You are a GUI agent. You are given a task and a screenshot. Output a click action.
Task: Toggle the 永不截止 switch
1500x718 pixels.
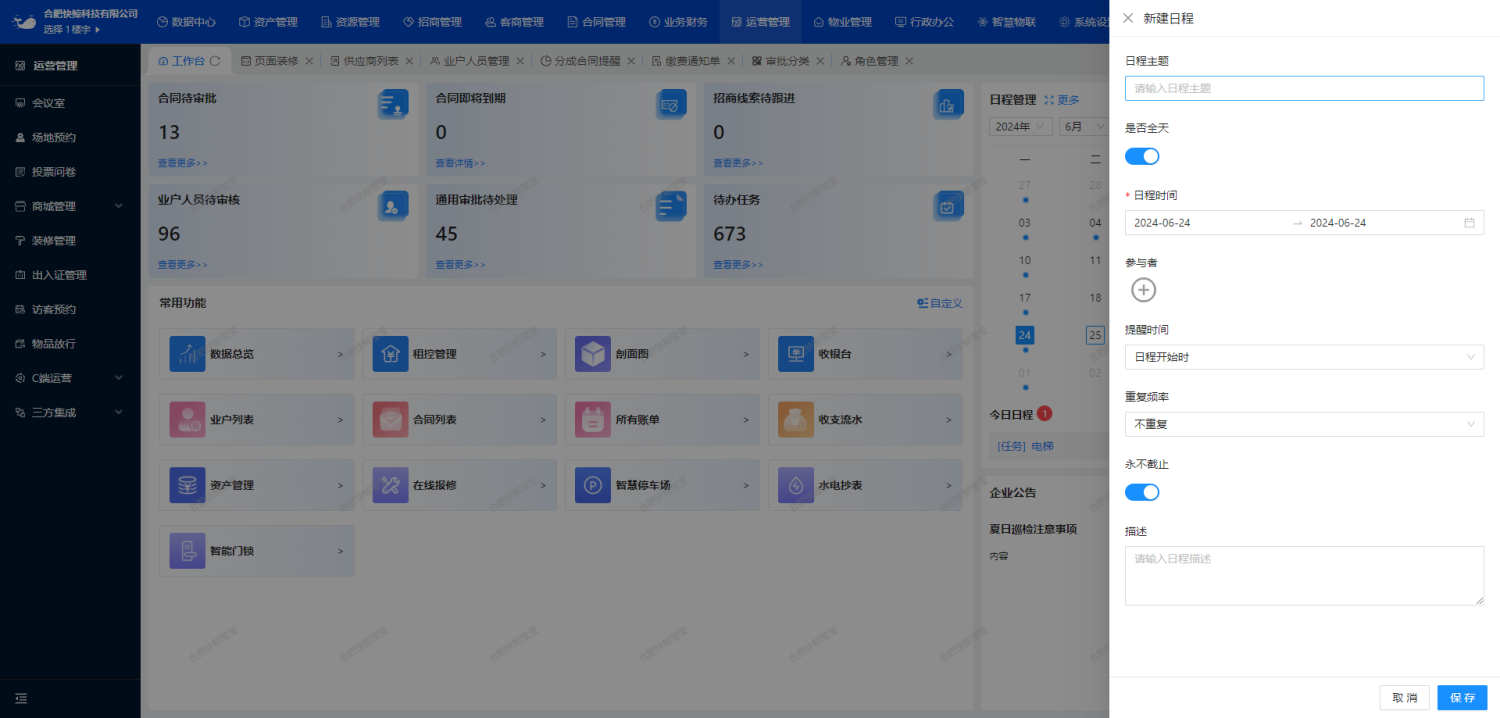1142,492
